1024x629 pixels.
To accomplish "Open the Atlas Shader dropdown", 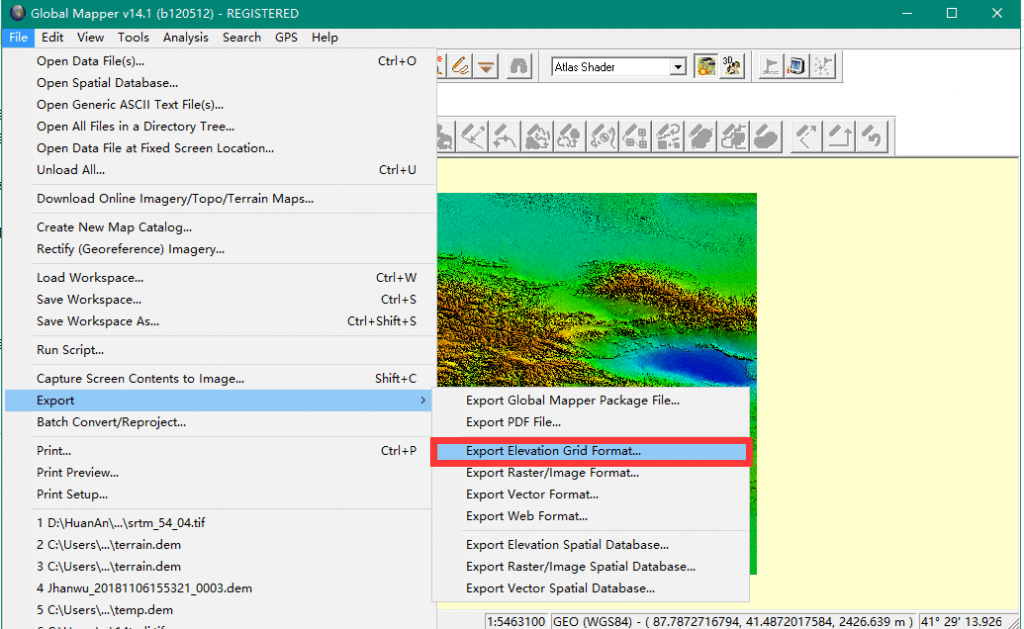I will [678, 67].
